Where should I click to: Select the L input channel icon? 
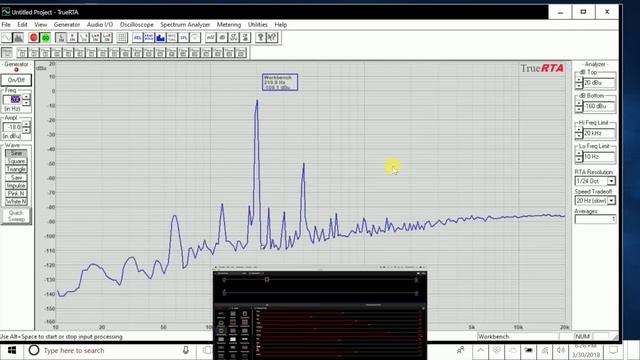[x=61, y=38]
